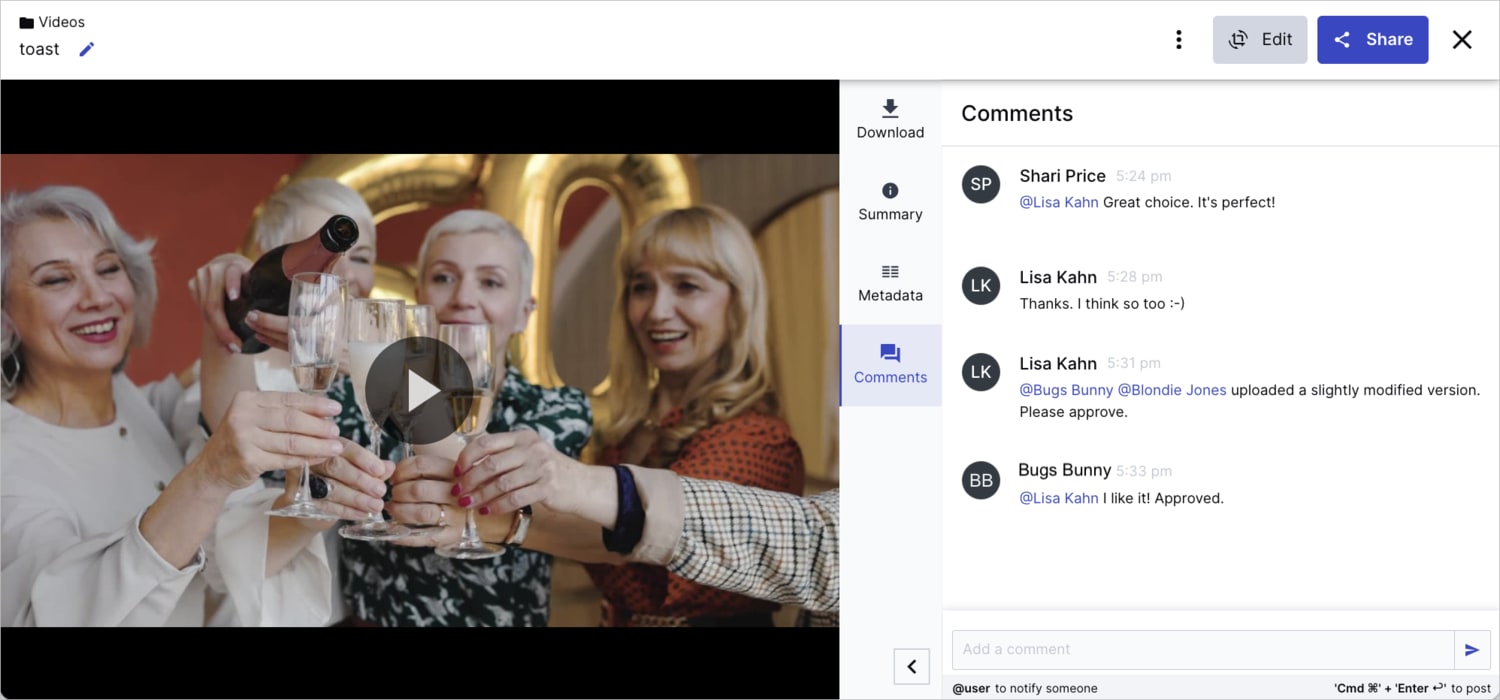Play the toast video
The width and height of the screenshot is (1500, 700).
tap(419, 391)
